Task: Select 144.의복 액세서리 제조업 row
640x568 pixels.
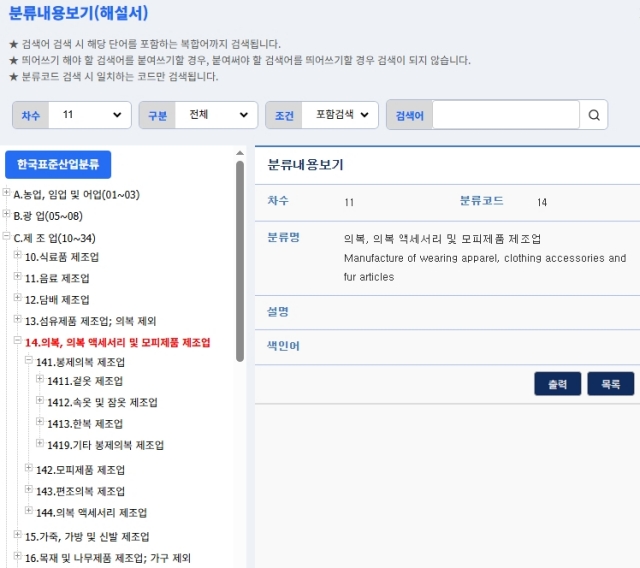Action: [91, 513]
